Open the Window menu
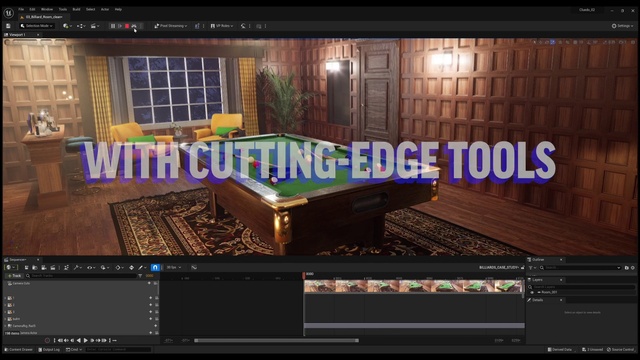 (47, 9)
